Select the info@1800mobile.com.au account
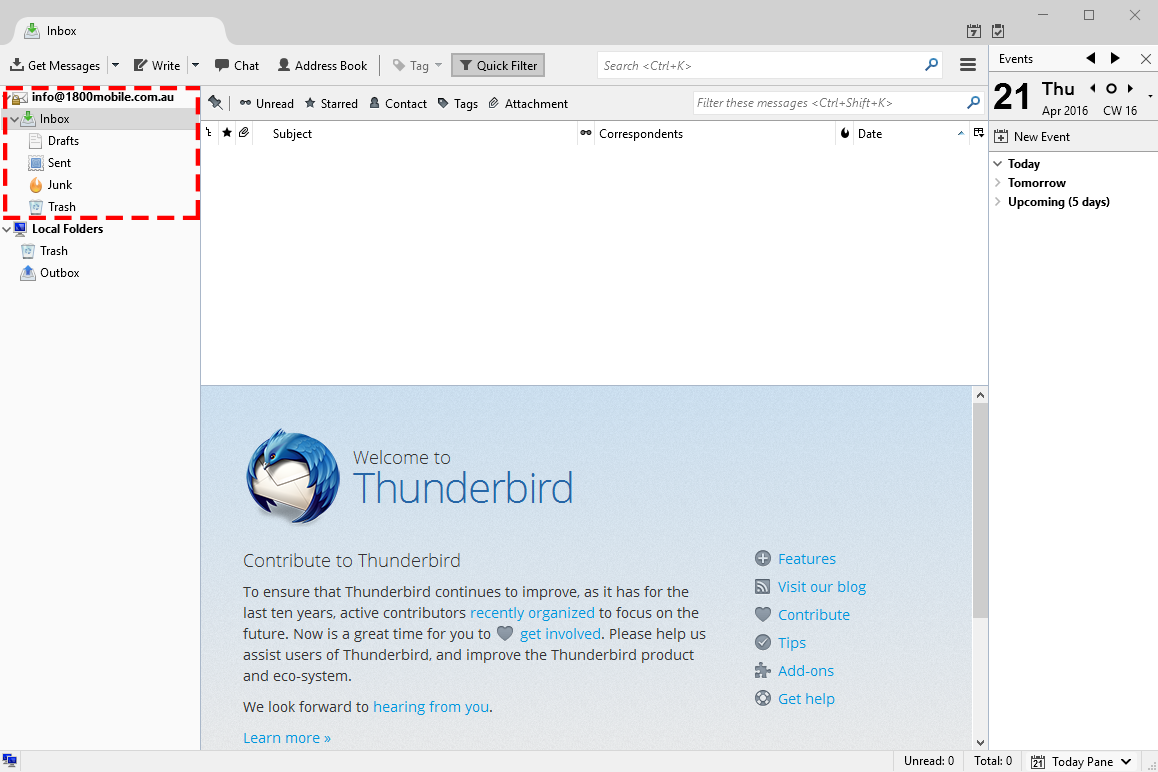This screenshot has width=1158, height=772. (103, 97)
